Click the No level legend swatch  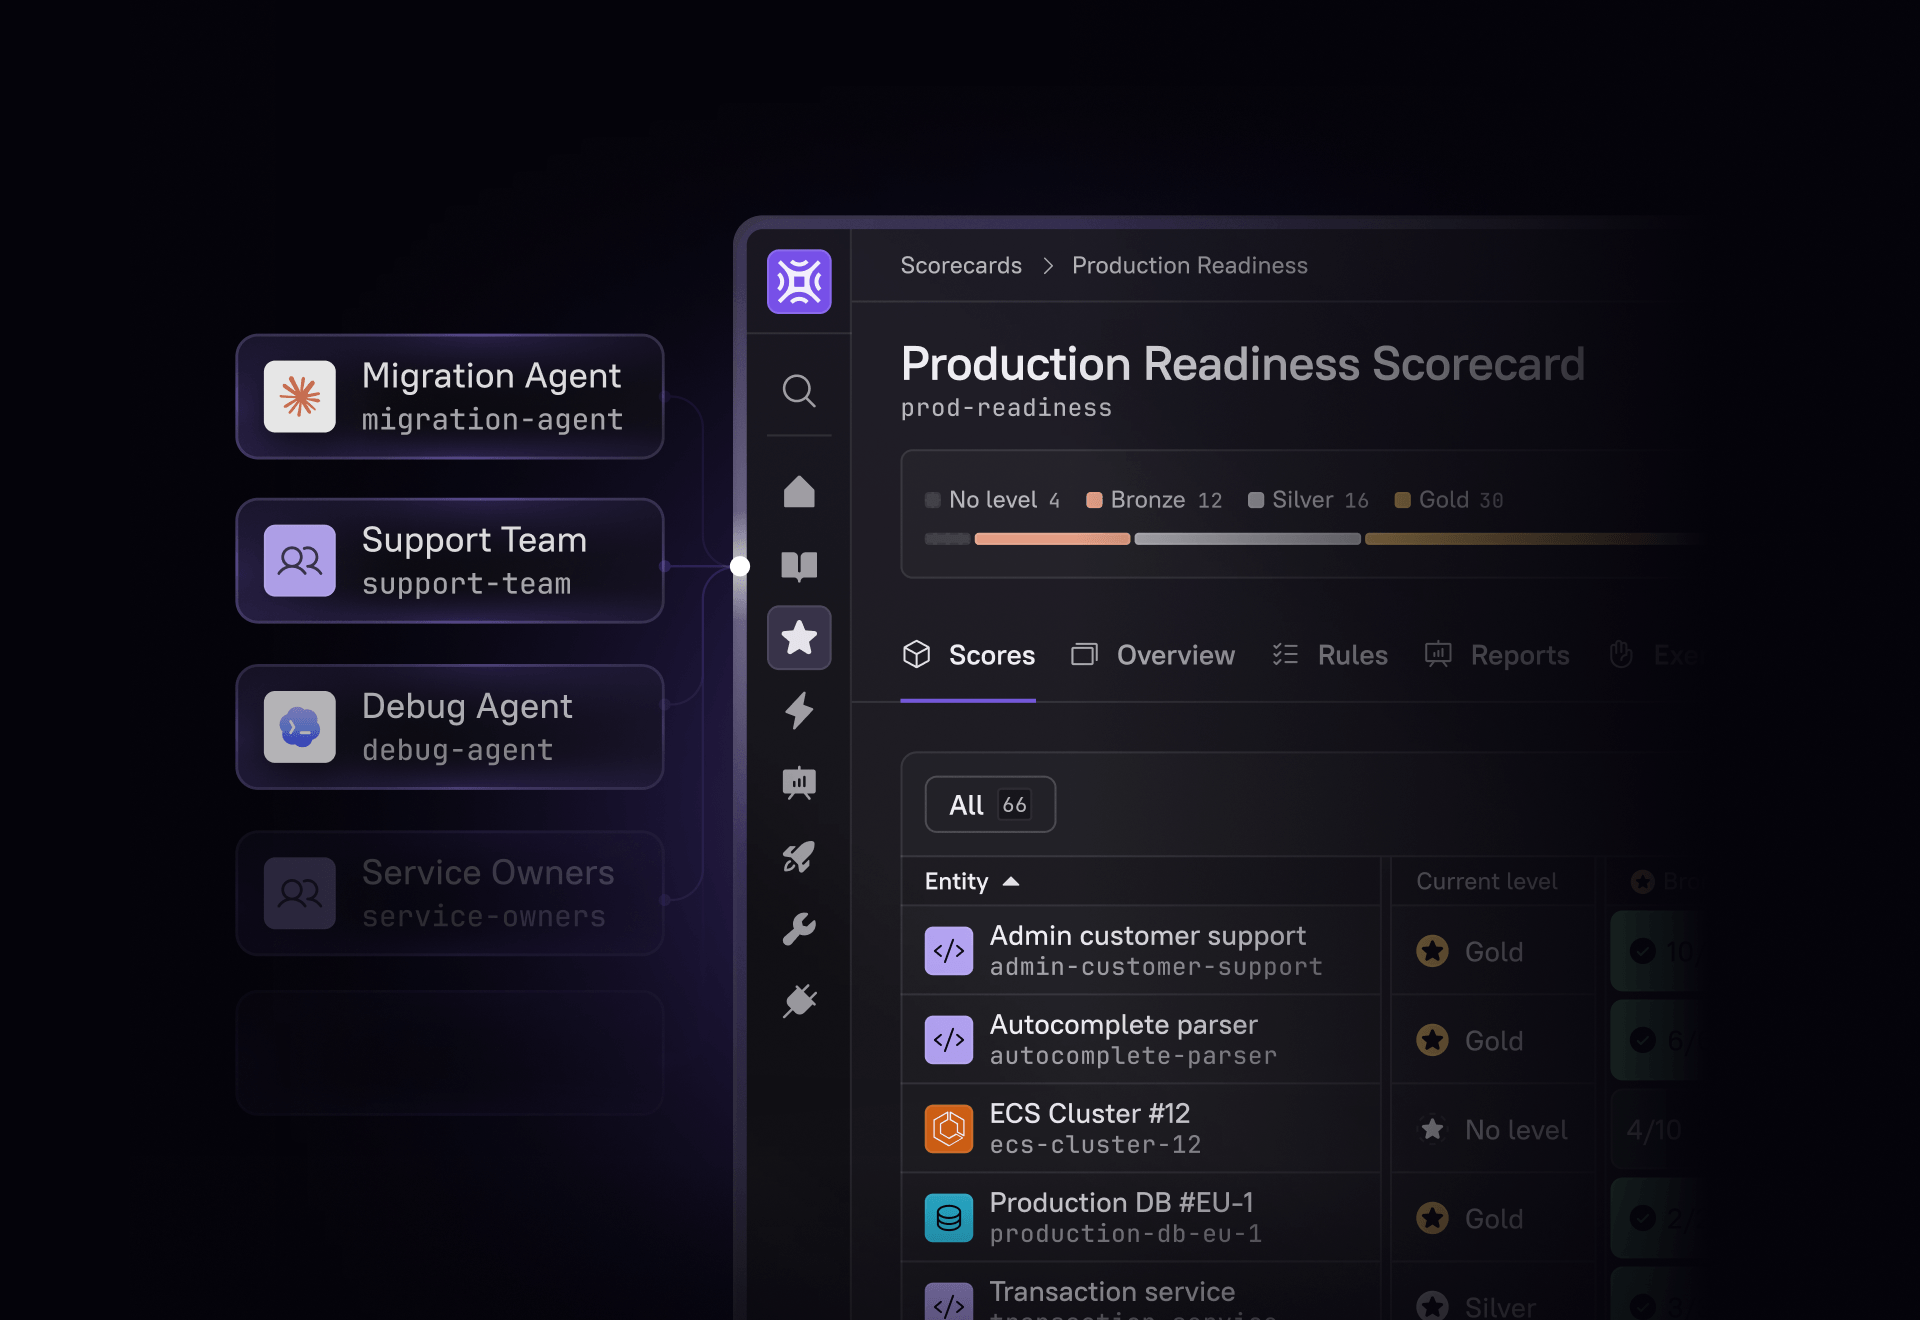[x=933, y=500]
